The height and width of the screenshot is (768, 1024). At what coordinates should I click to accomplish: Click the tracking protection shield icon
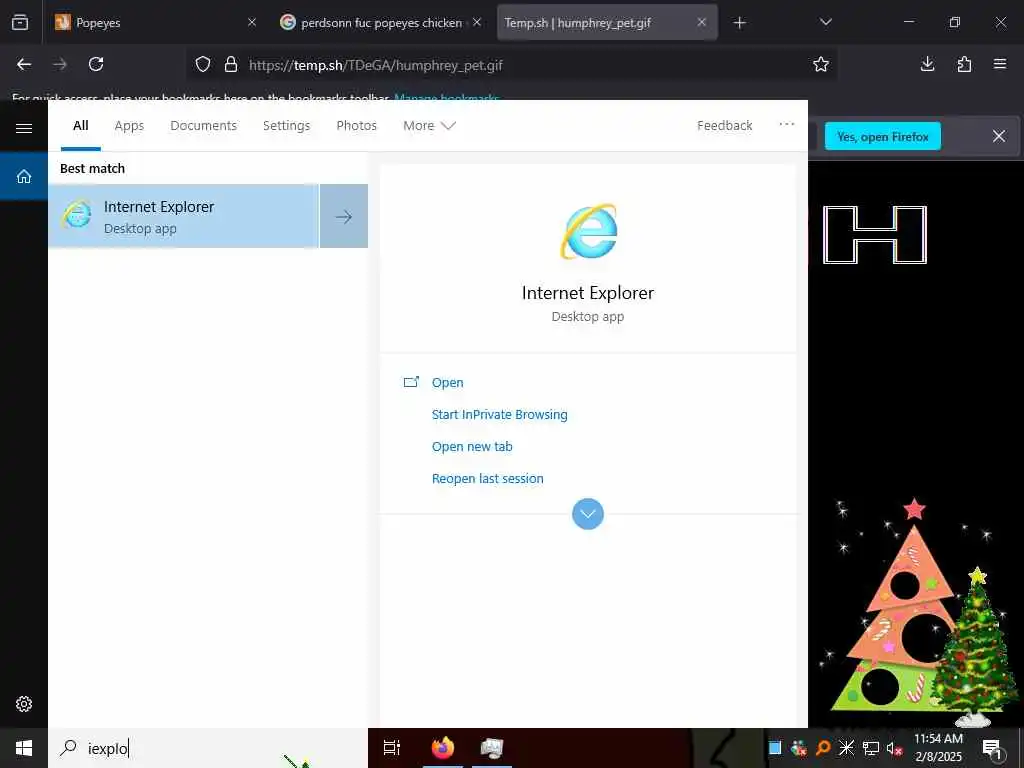(203, 65)
